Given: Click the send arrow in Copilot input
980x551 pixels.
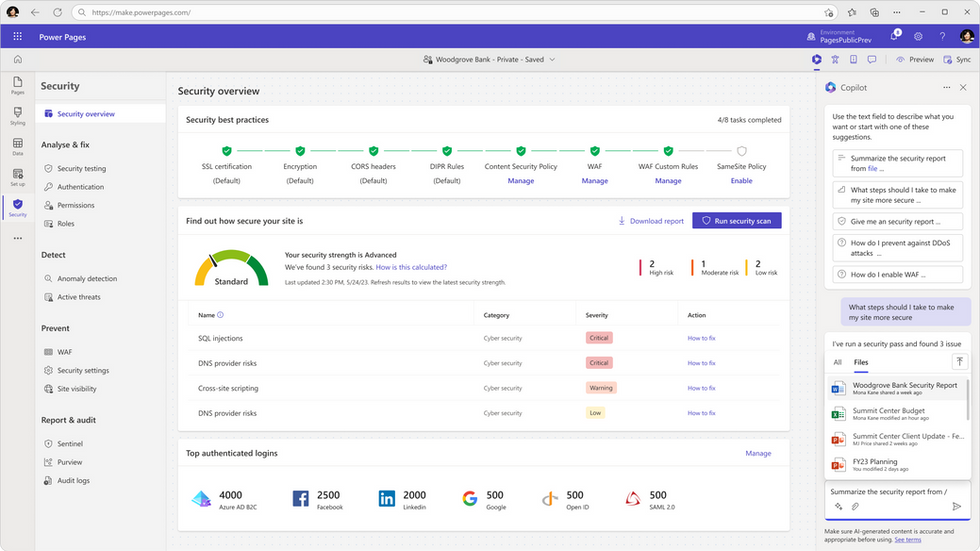Looking at the screenshot, I should tap(956, 507).
